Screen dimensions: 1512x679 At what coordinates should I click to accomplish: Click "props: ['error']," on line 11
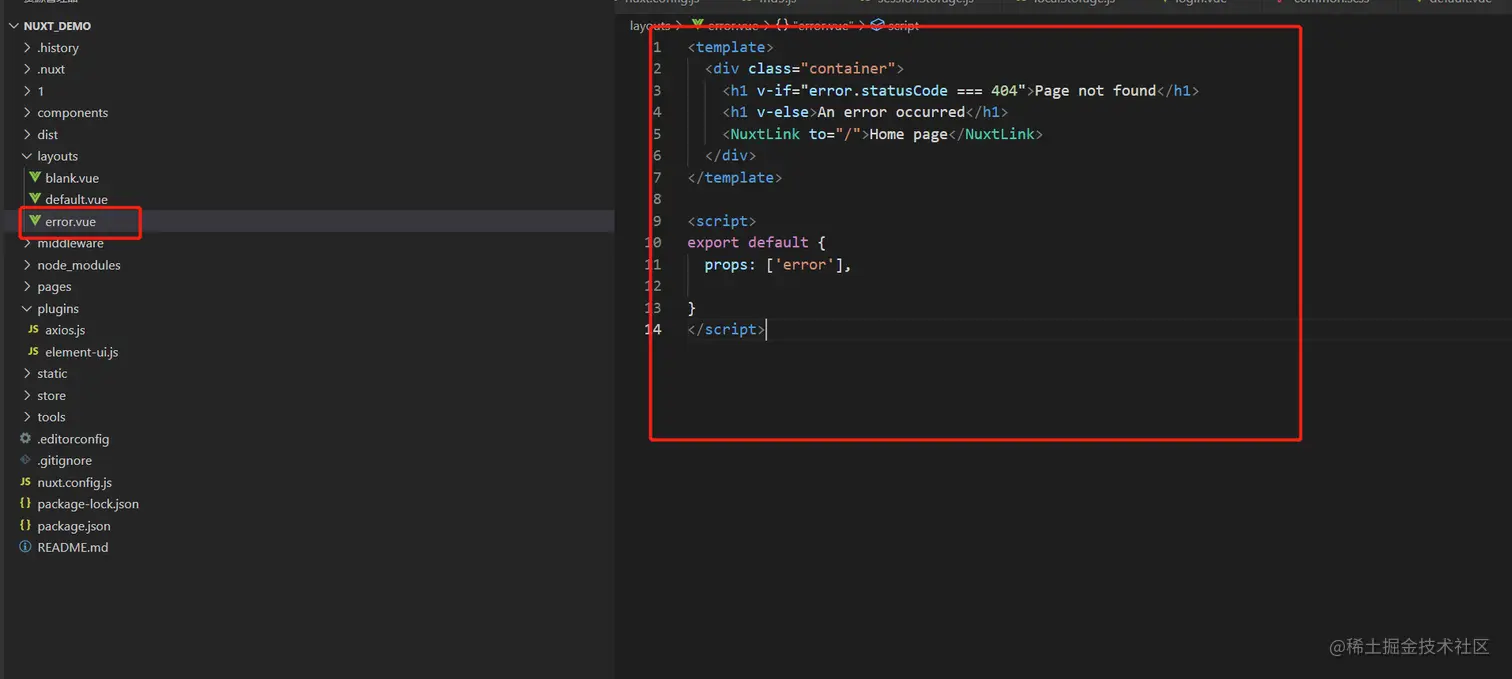point(778,265)
